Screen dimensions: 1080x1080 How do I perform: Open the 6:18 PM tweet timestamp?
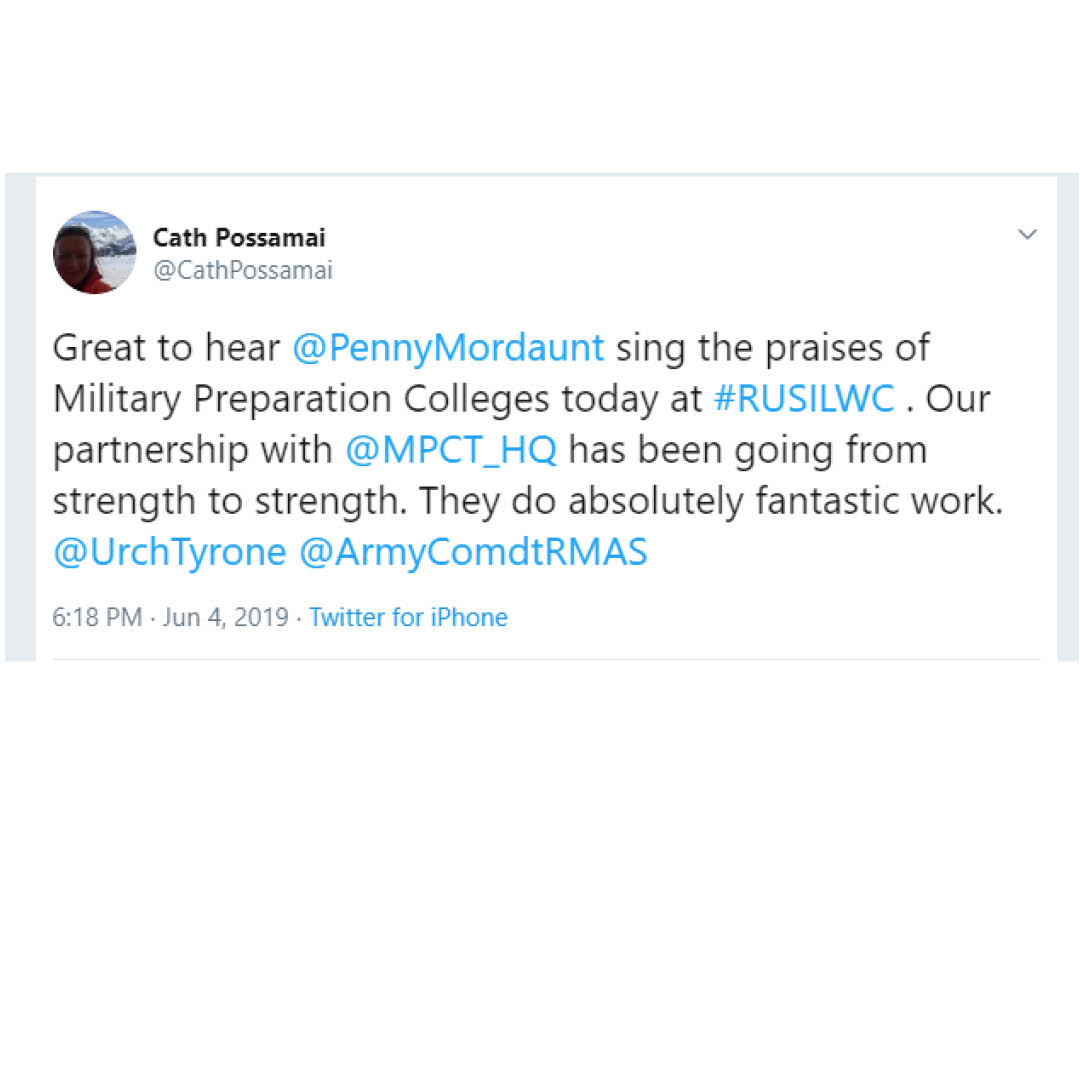pyautogui.click(x=97, y=617)
